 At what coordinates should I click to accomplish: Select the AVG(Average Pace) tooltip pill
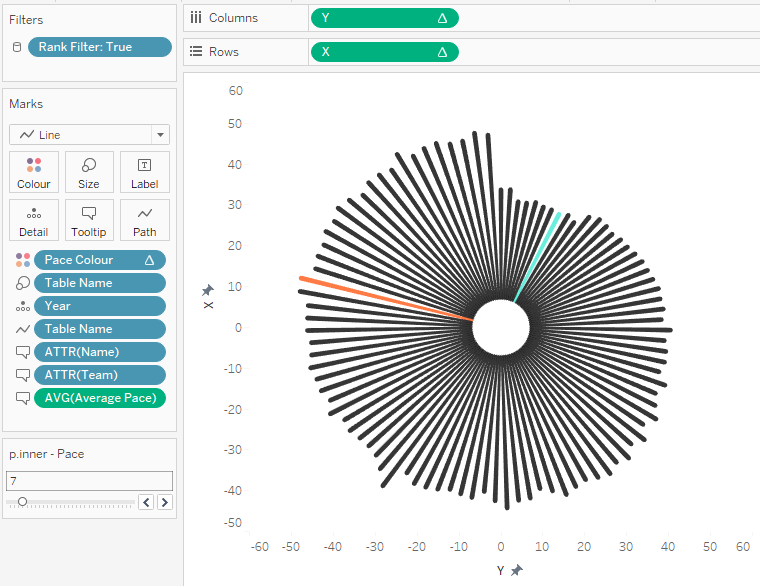point(99,398)
